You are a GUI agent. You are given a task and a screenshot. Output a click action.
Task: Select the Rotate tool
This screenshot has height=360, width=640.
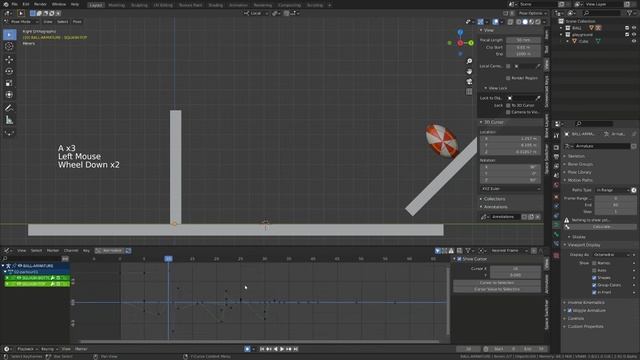coord(9,71)
